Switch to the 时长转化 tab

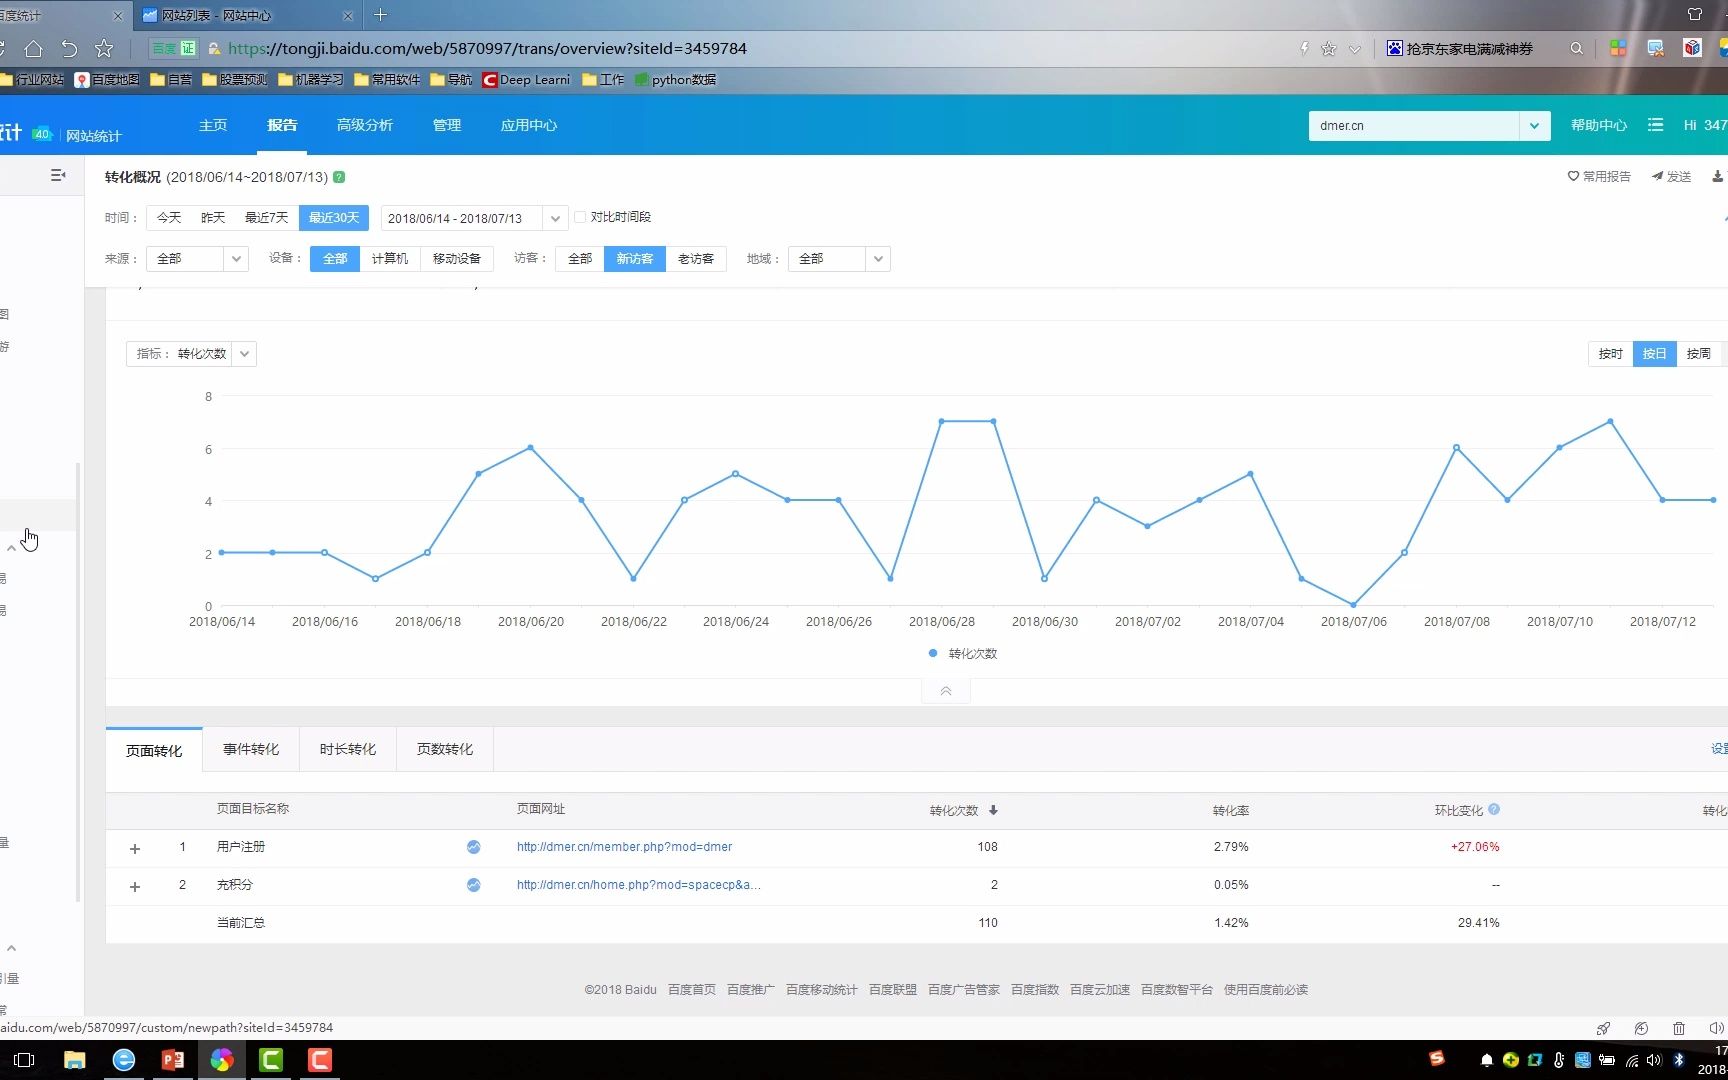pyautogui.click(x=348, y=749)
